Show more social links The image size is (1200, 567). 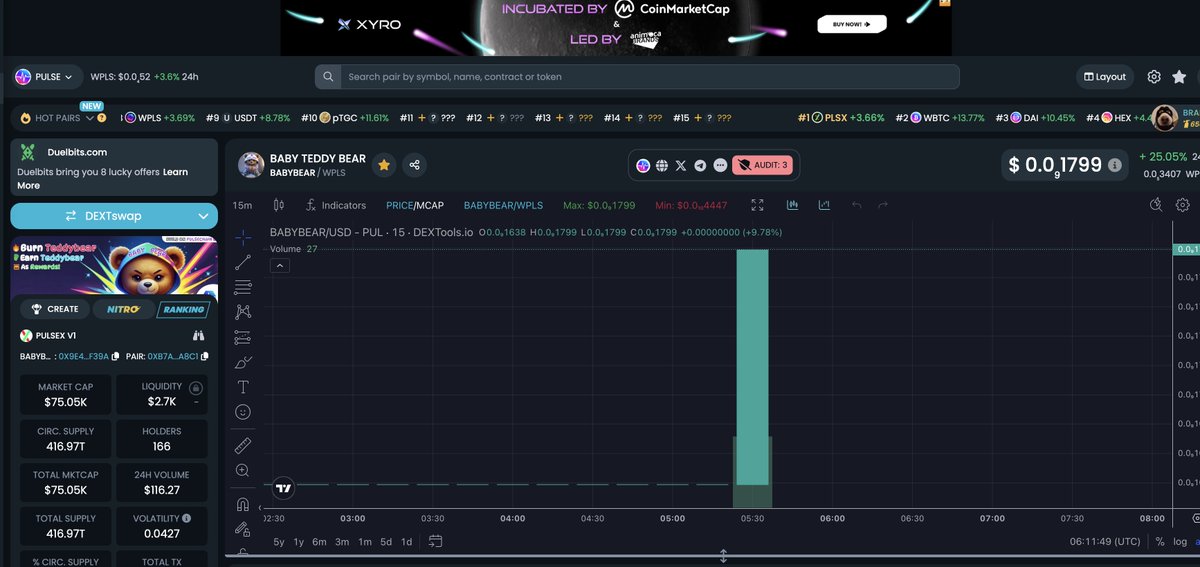point(719,165)
